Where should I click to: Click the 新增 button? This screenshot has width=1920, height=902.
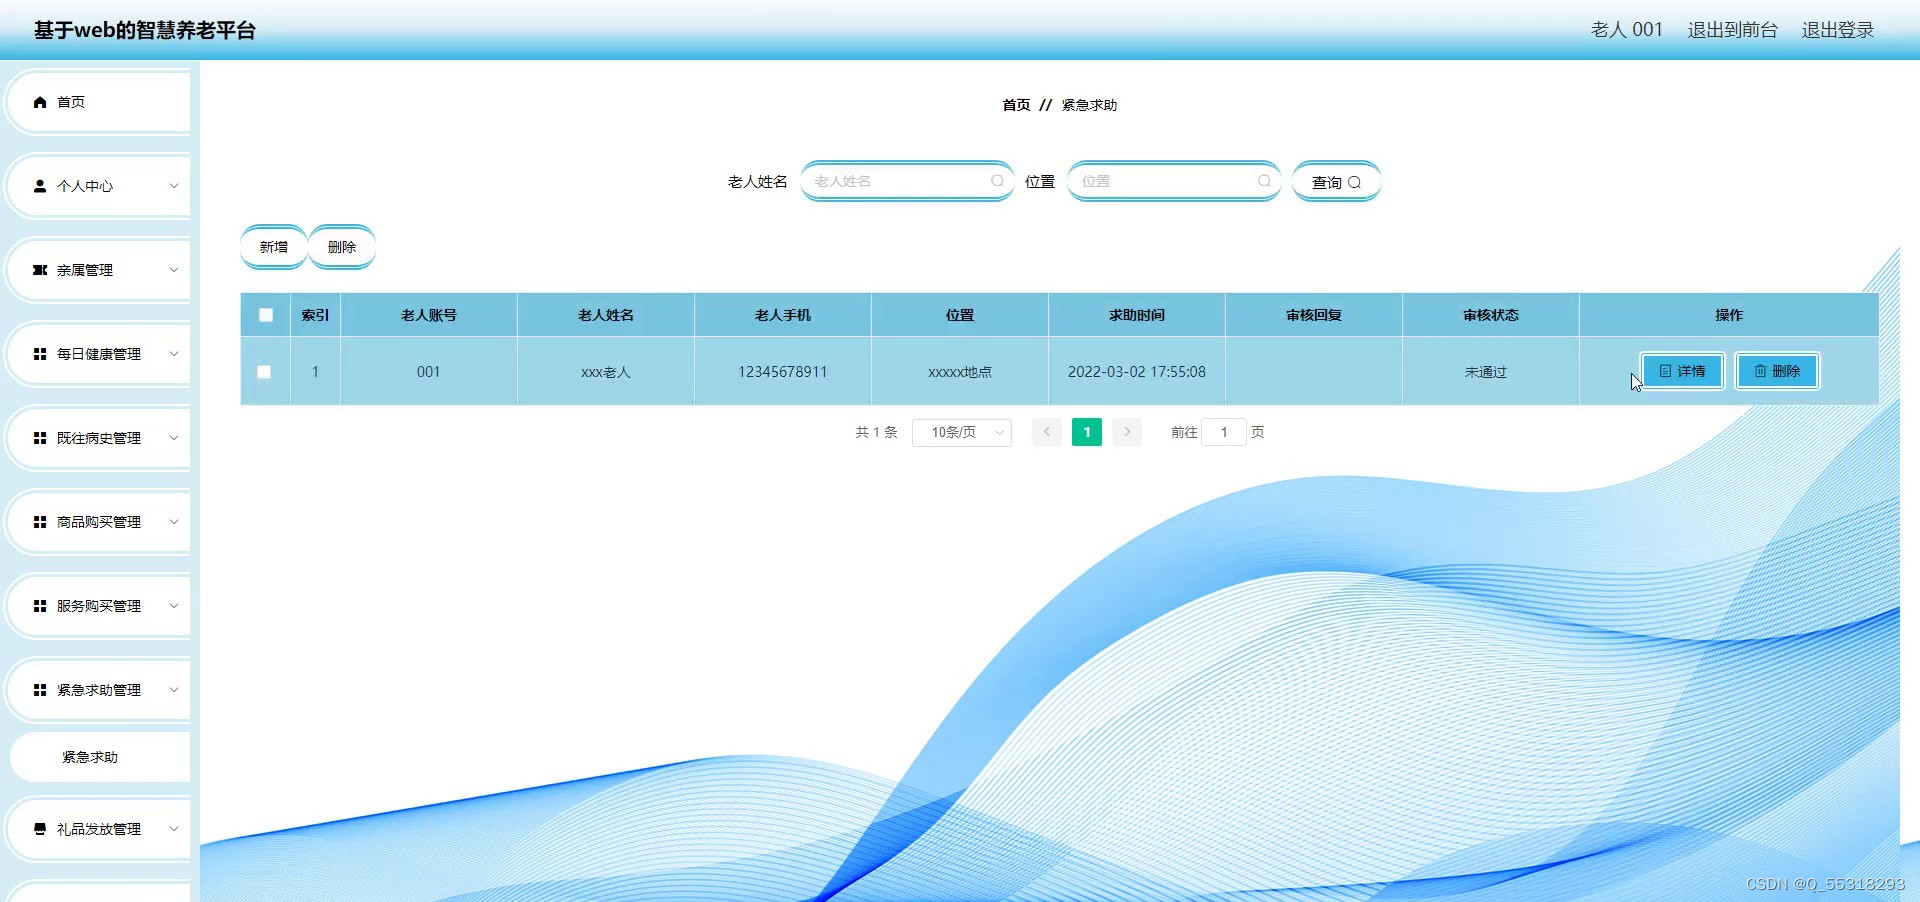(274, 247)
